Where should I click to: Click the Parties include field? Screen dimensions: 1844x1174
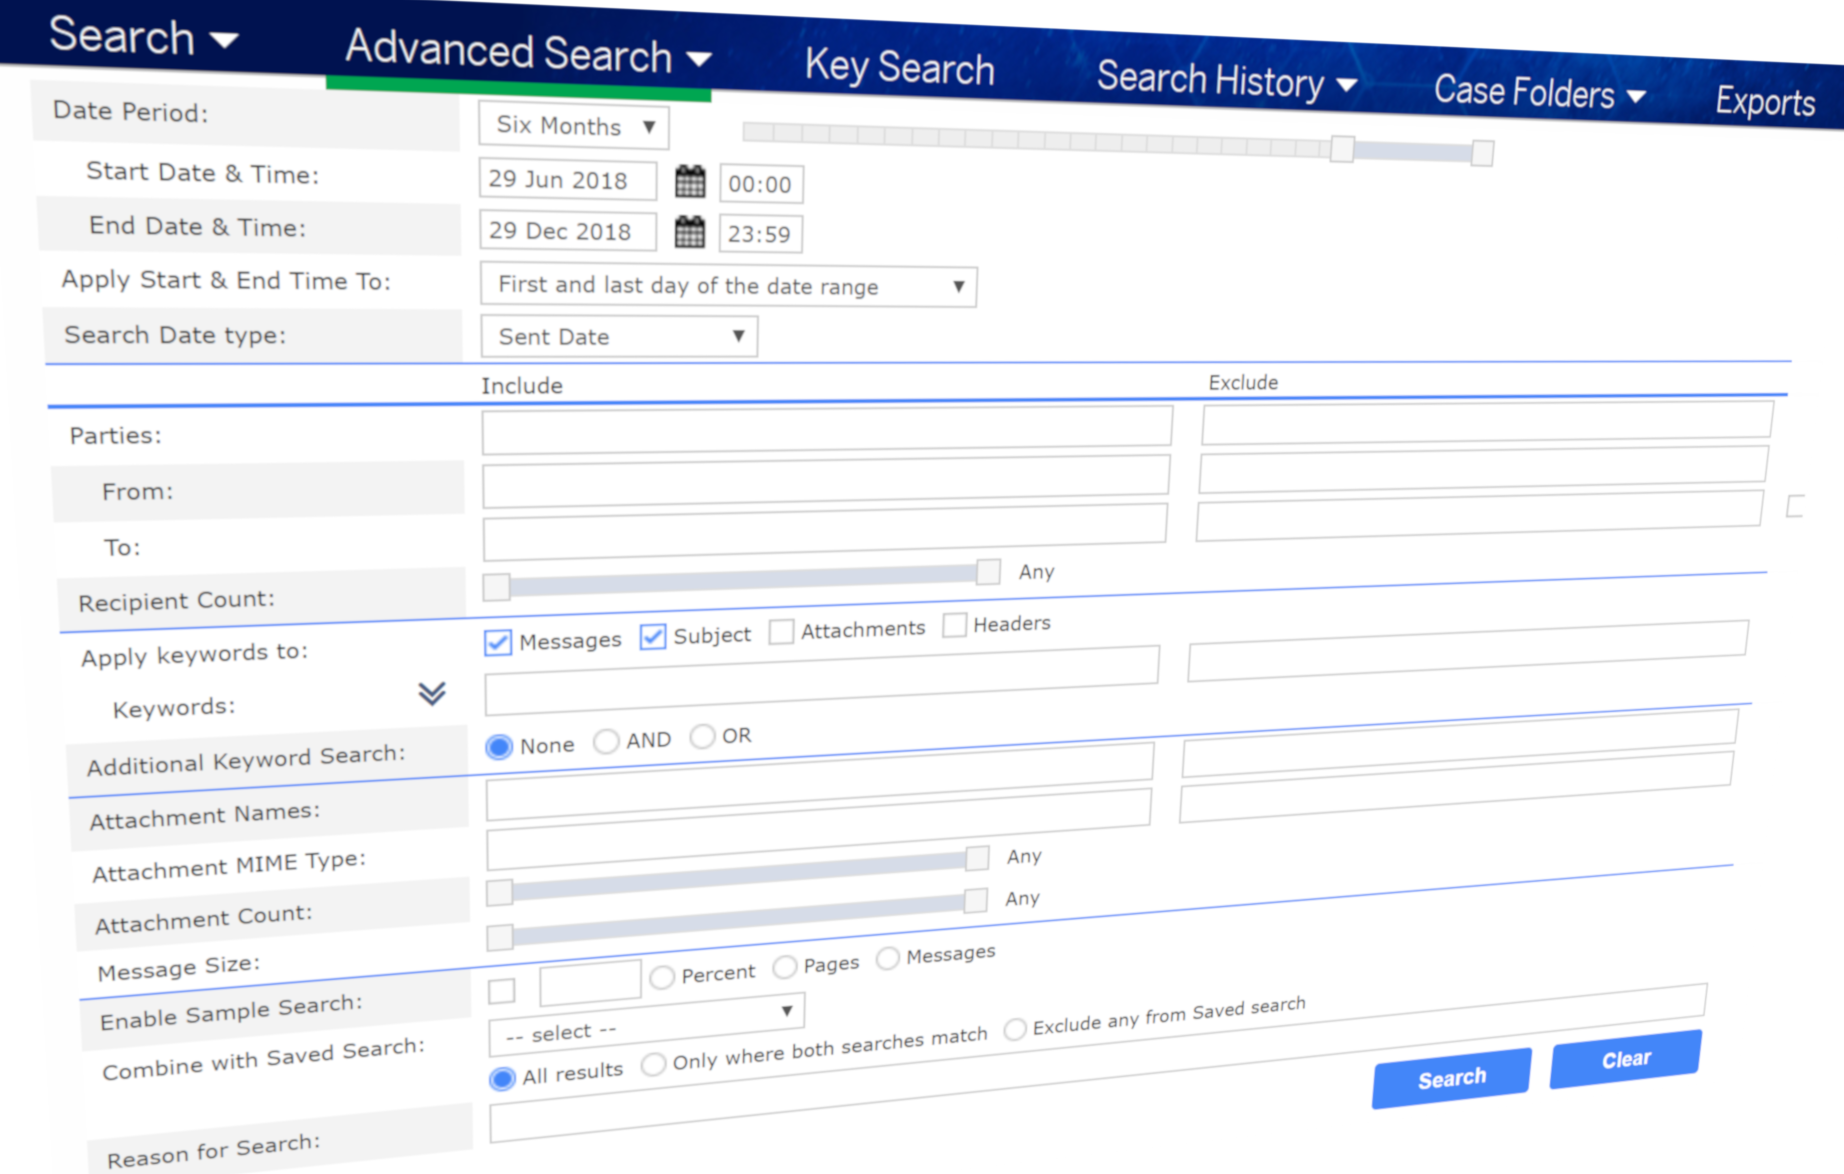click(827, 429)
